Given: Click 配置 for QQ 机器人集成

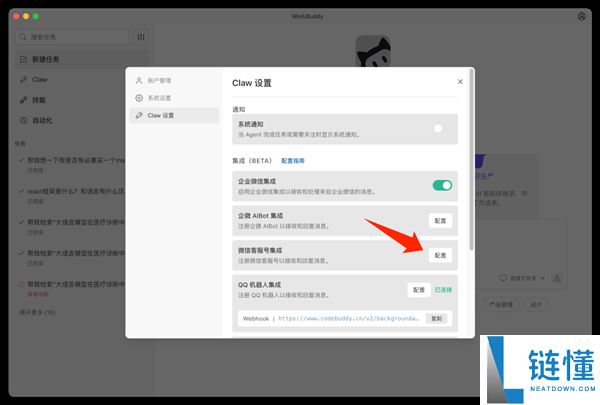Looking at the screenshot, I should [419, 290].
